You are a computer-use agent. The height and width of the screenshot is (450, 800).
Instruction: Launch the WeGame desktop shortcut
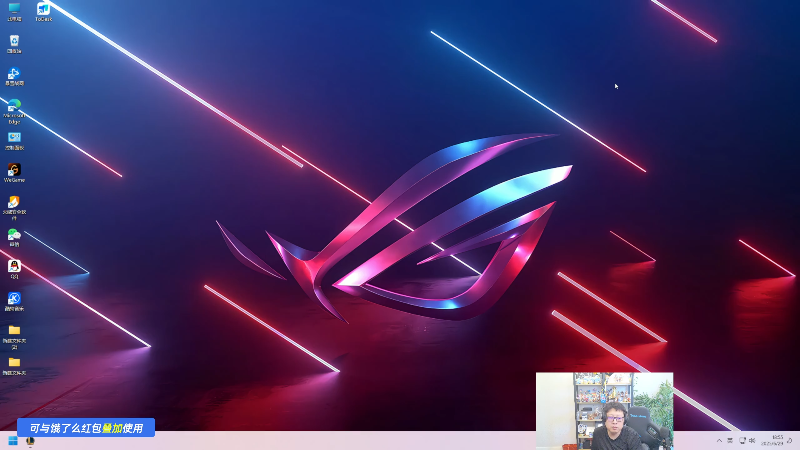coord(14,172)
